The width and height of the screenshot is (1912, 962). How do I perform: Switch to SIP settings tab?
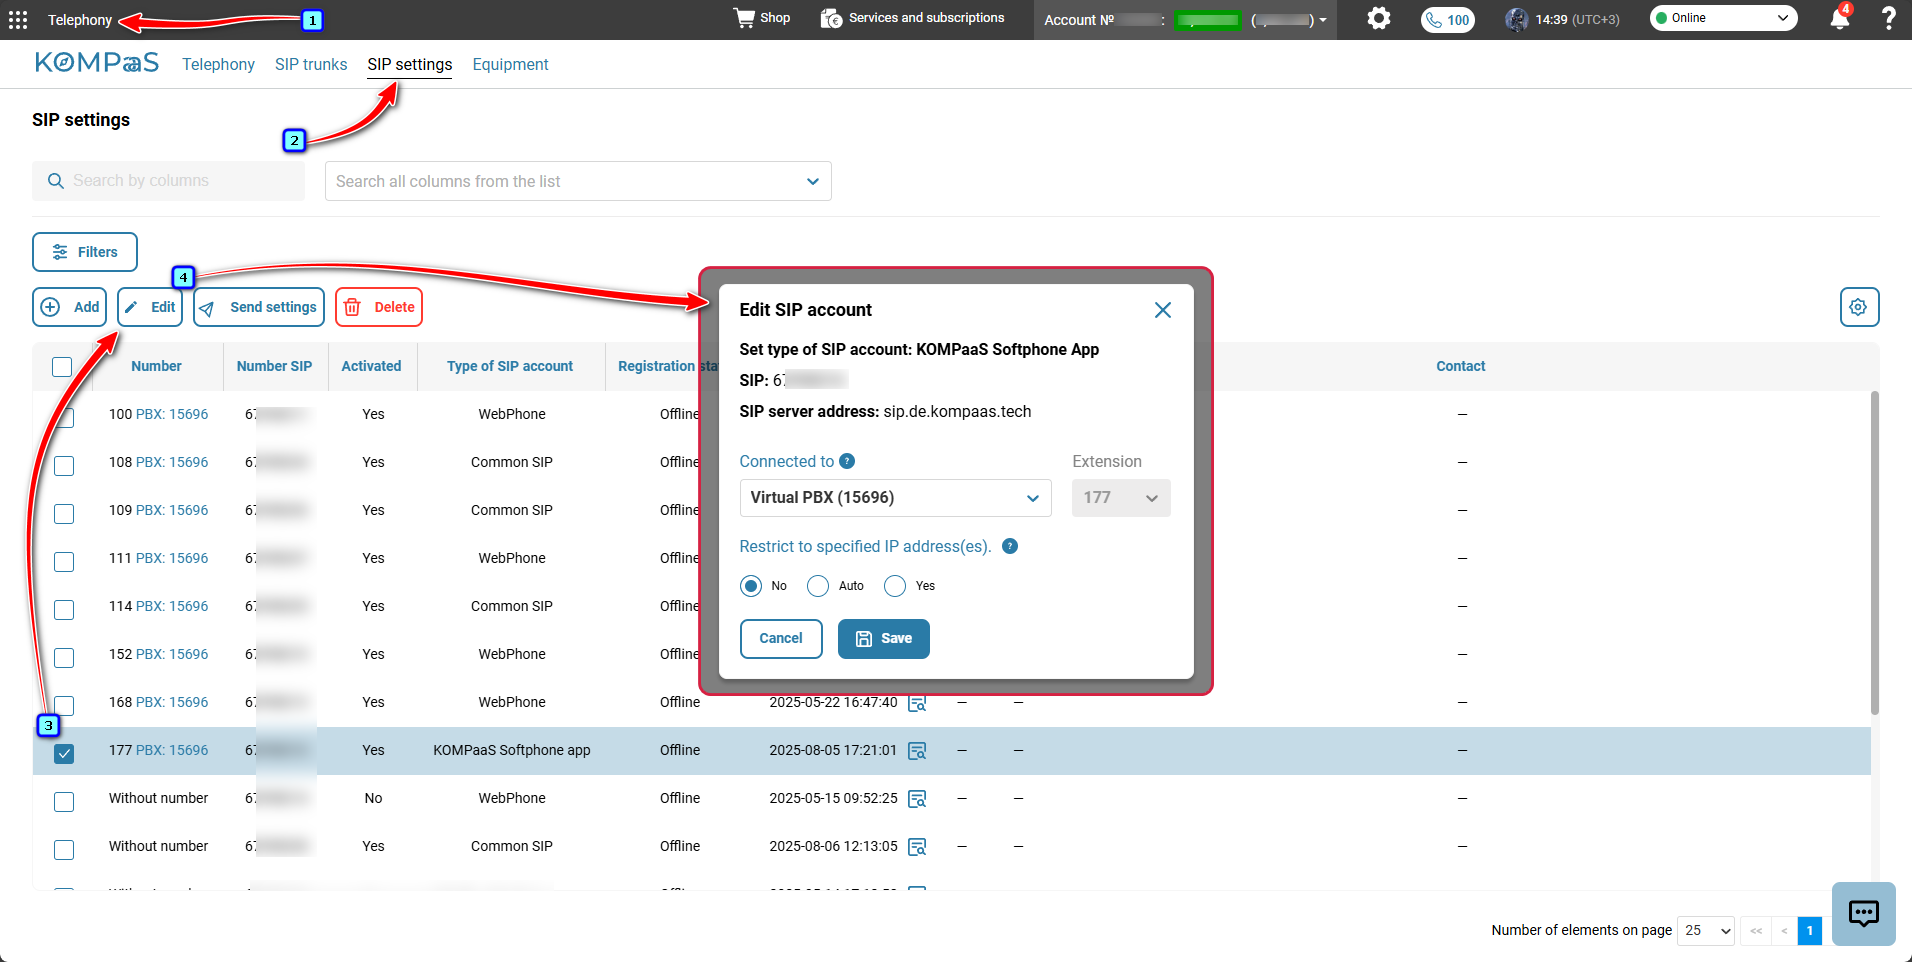tap(409, 64)
